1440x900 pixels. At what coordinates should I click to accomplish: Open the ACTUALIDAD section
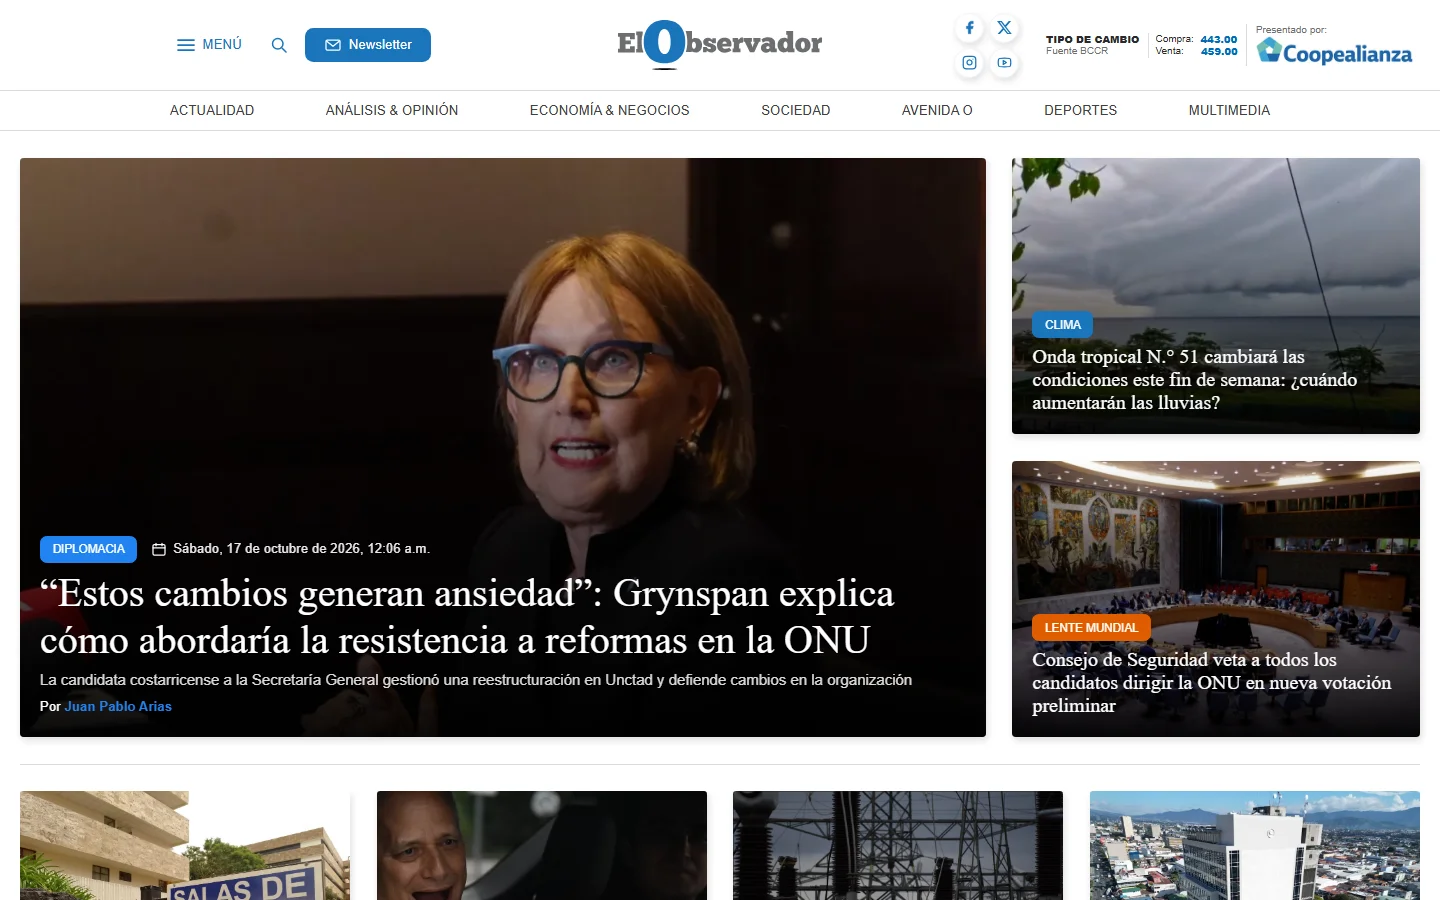pyautogui.click(x=212, y=110)
